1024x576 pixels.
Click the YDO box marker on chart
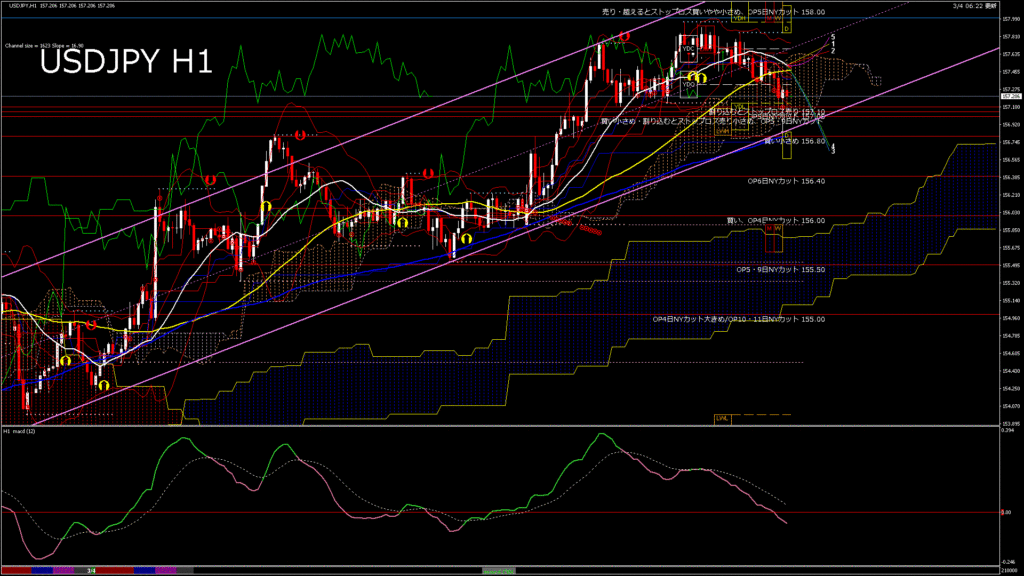coord(688,85)
